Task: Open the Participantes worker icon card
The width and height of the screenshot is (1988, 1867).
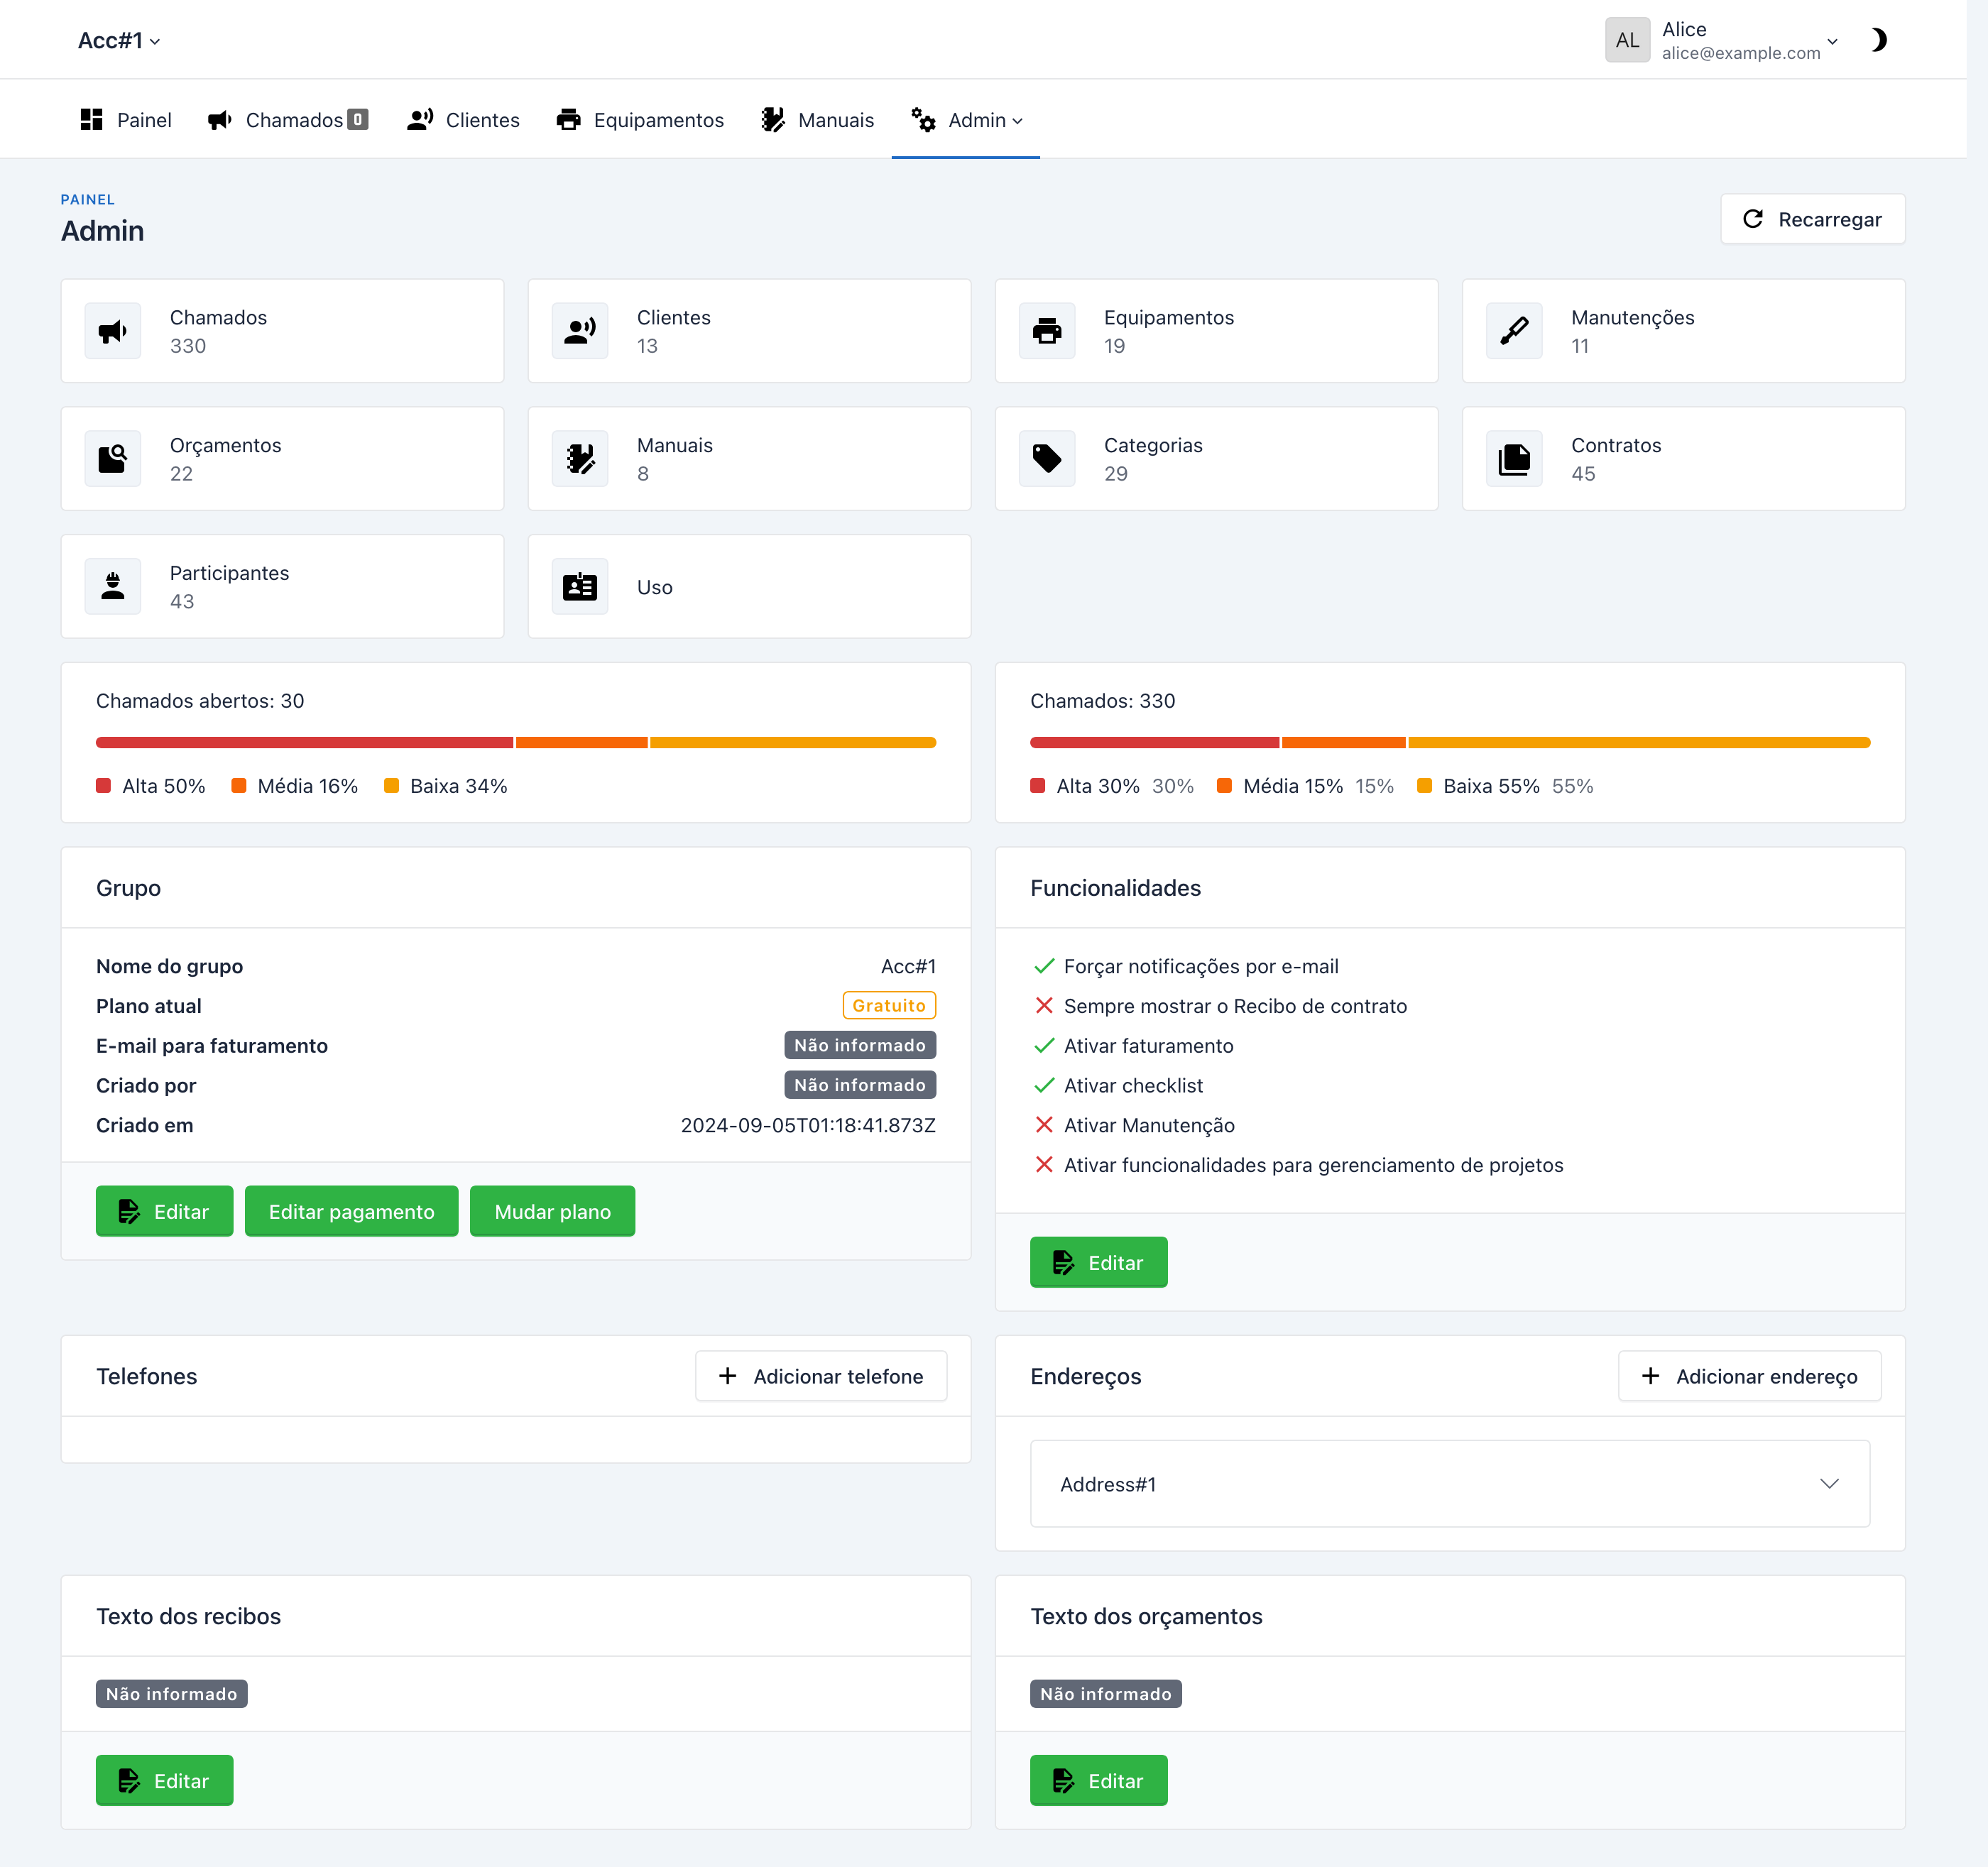Action: click(x=113, y=587)
